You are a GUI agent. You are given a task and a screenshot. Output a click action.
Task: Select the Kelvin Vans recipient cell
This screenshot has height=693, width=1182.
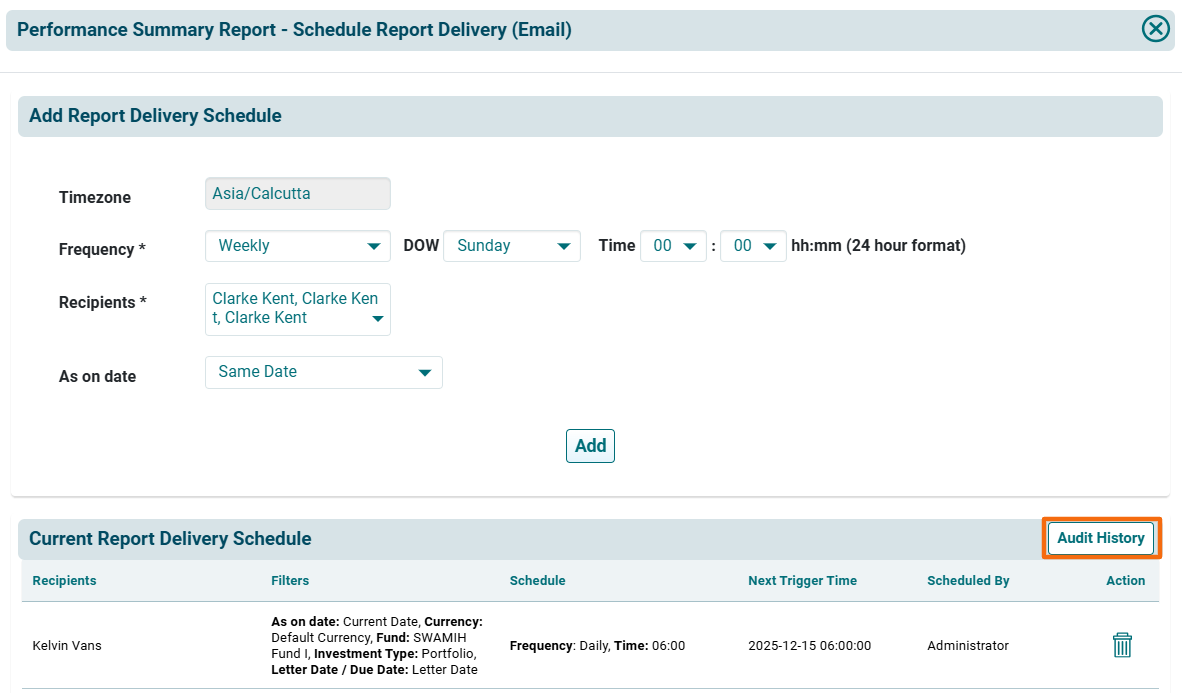pyautogui.click(x=67, y=646)
